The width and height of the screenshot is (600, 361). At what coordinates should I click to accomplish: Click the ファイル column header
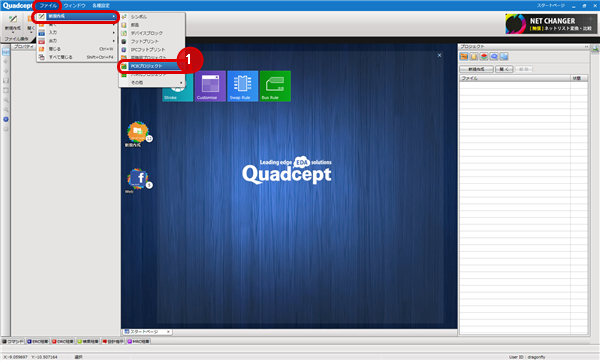pyautogui.click(x=515, y=78)
